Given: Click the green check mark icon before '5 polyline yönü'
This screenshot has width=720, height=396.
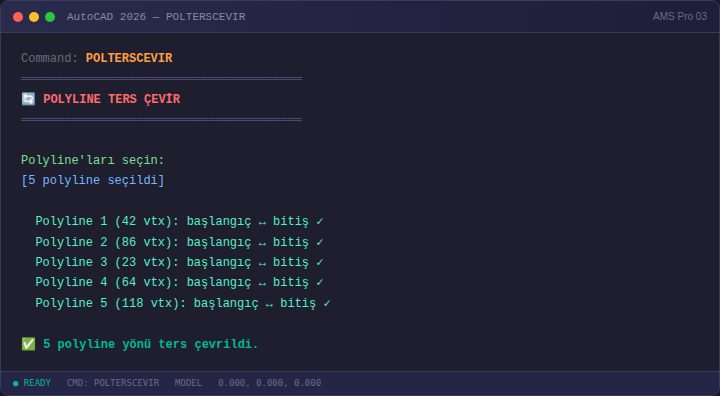Looking at the screenshot, I should coord(28,344).
